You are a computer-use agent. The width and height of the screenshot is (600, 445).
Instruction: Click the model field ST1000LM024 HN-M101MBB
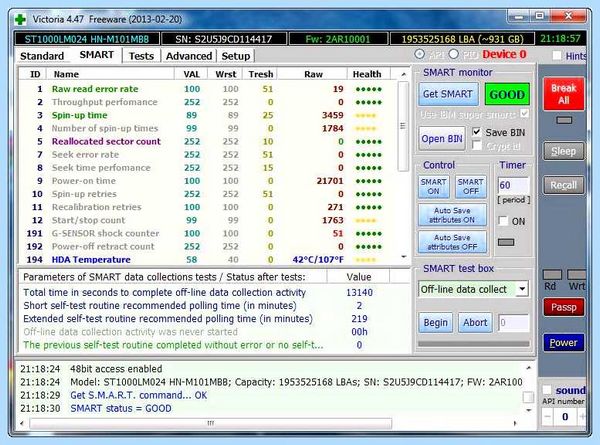87,39
